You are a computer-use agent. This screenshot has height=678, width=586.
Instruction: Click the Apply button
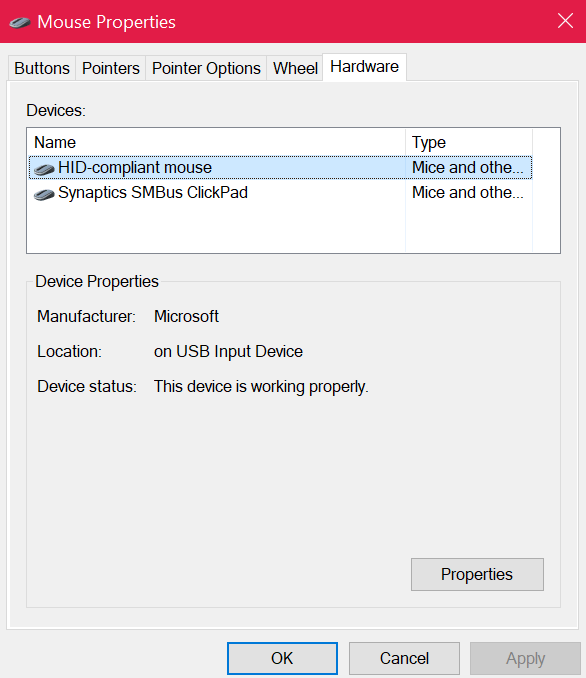[x=525, y=658]
